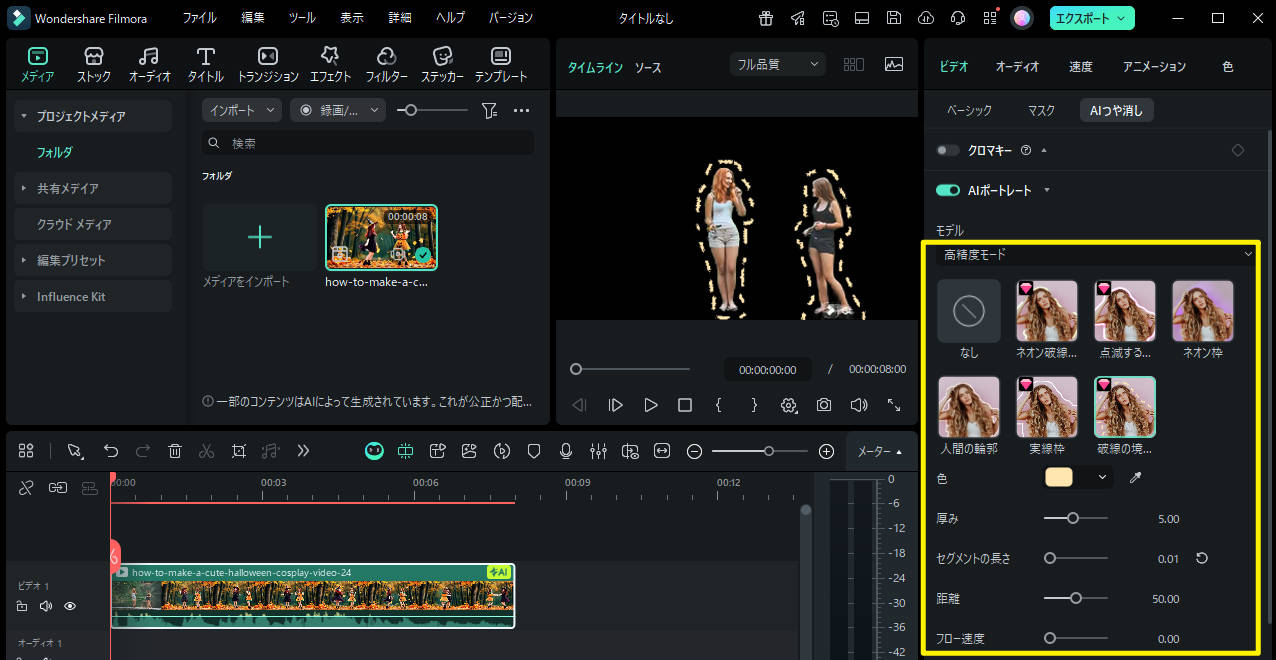The width and height of the screenshot is (1276, 660).
Task: Open the Transitions (トランジション) panel
Action: (x=268, y=64)
